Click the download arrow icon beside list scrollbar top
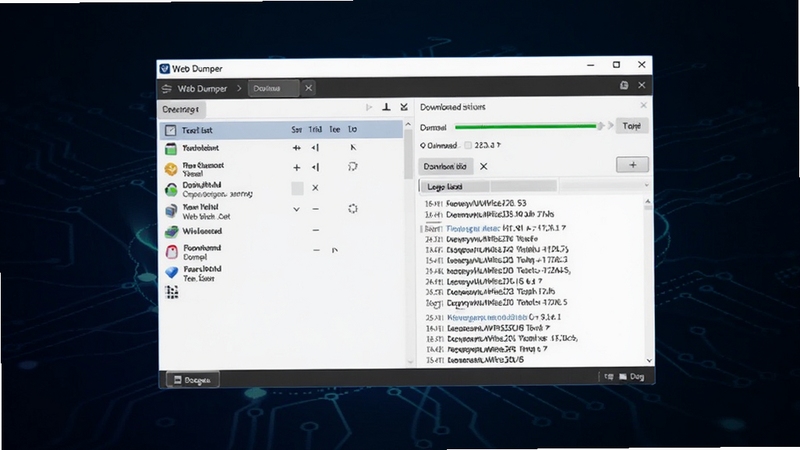Screen dimensions: 800x450 (x=404, y=107)
